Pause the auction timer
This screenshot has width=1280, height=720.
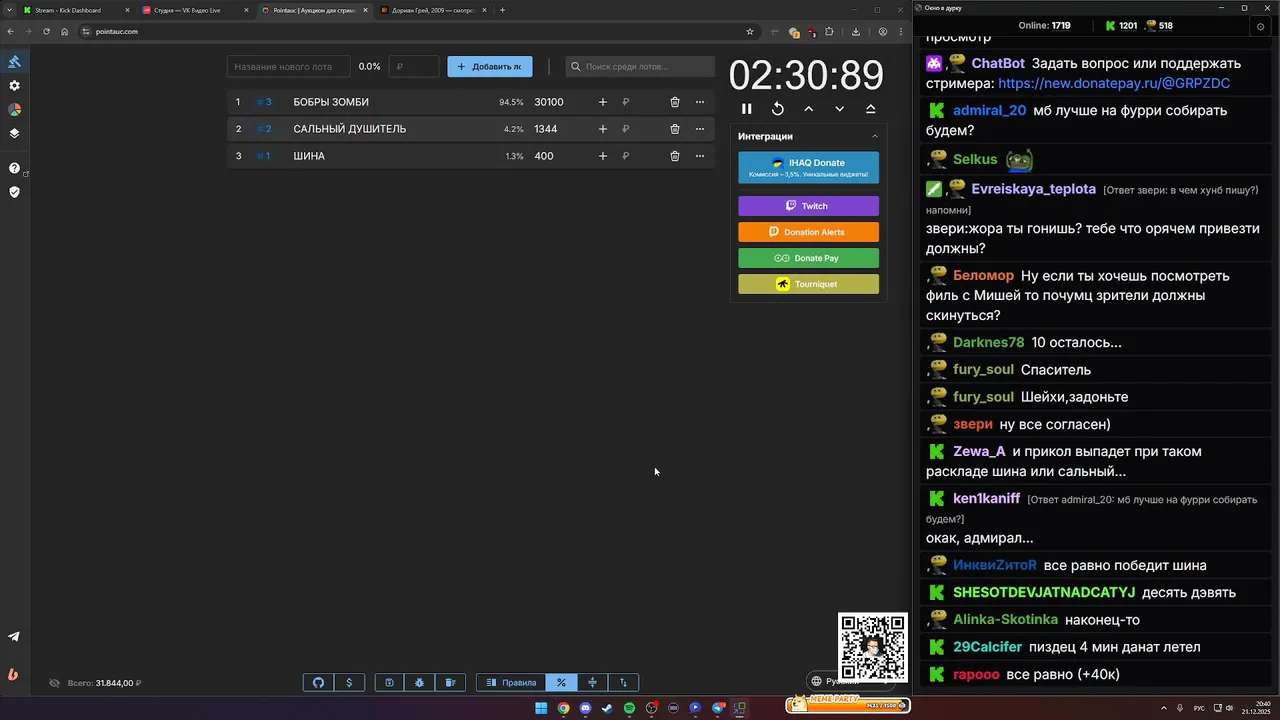[x=746, y=109]
